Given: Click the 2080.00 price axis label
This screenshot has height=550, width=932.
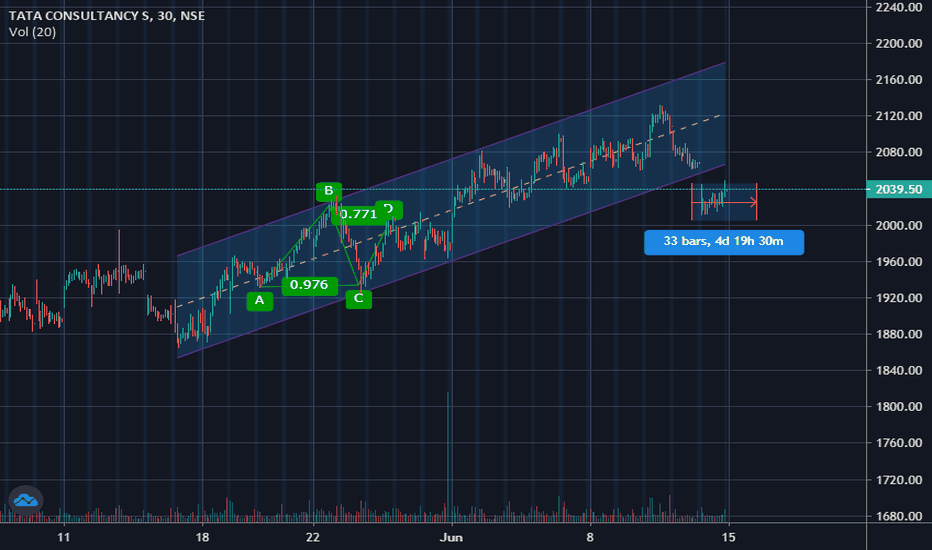Looking at the screenshot, I should (899, 152).
